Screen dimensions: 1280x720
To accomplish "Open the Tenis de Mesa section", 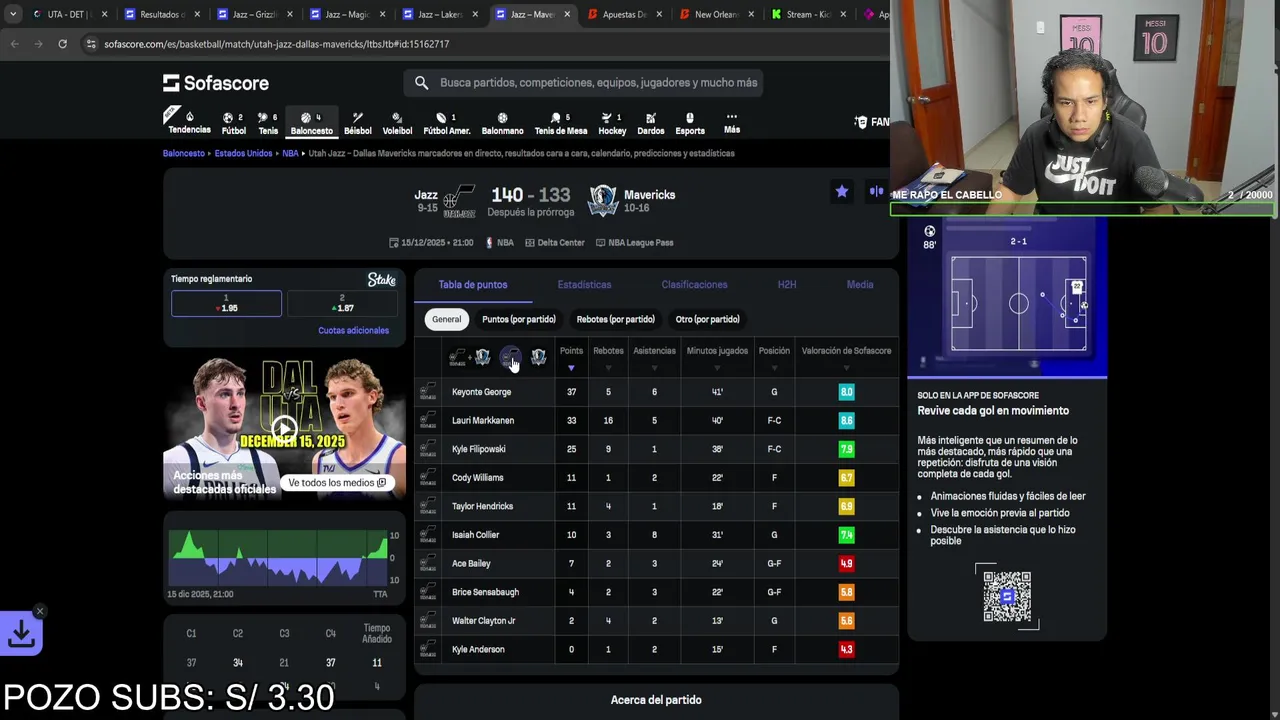I will click(x=561, y=123).
